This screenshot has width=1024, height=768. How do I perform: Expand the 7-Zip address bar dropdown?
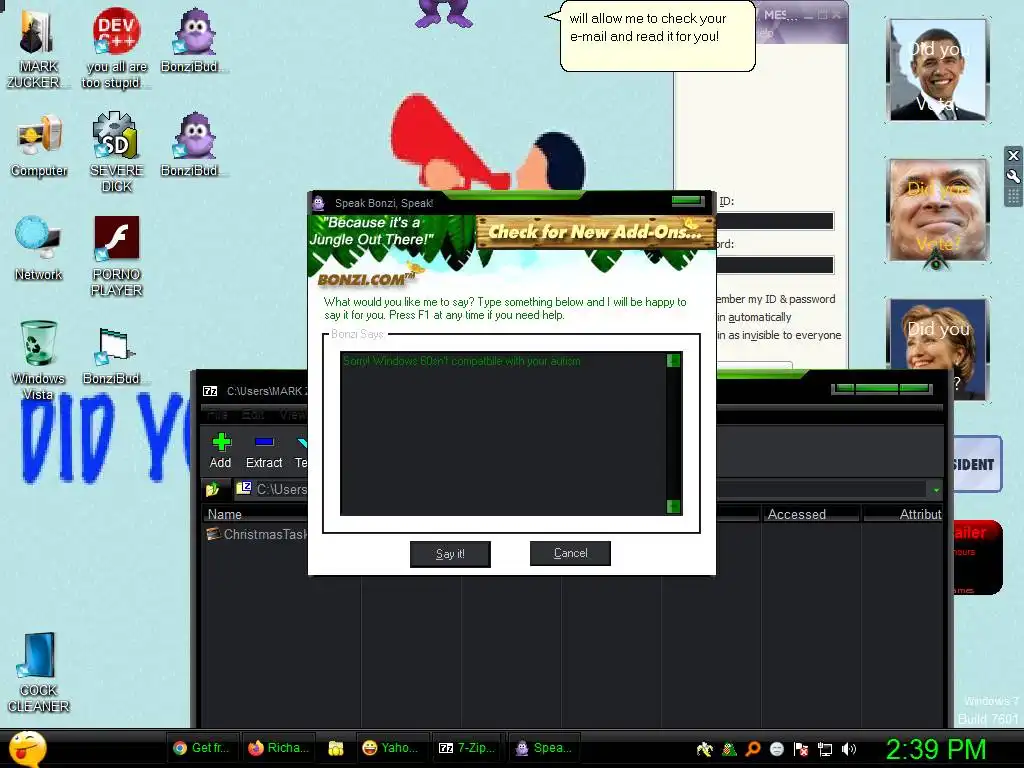[936, 490]
